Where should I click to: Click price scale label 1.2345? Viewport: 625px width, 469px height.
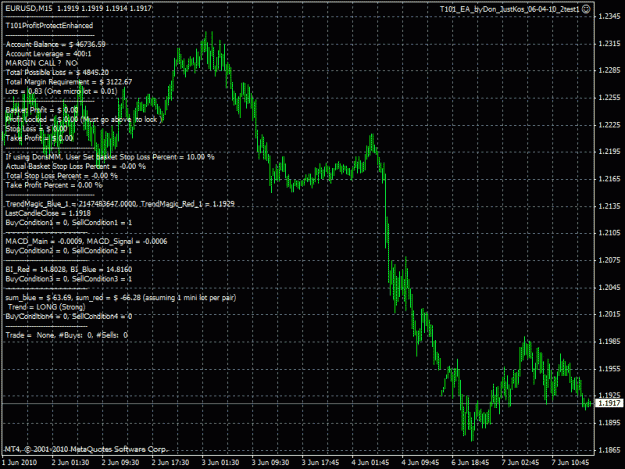coord(610,16)
